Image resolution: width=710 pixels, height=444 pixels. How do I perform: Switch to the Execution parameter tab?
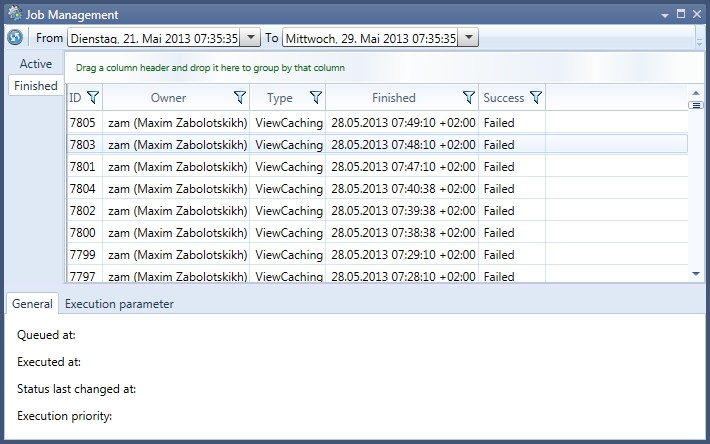[119, 304]
